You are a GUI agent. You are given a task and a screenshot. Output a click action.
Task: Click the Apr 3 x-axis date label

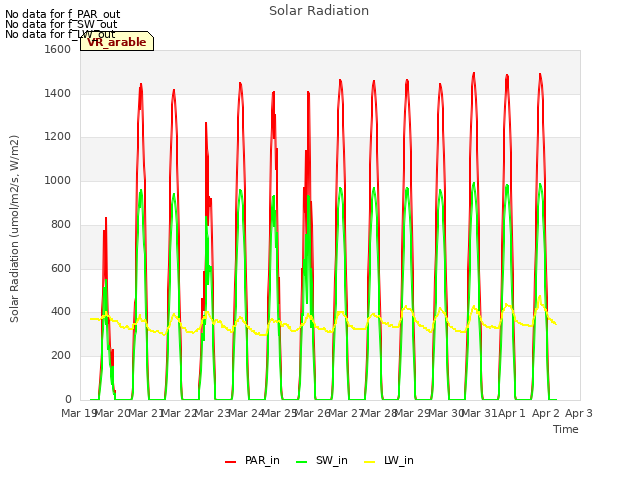[x=579, y=413]
